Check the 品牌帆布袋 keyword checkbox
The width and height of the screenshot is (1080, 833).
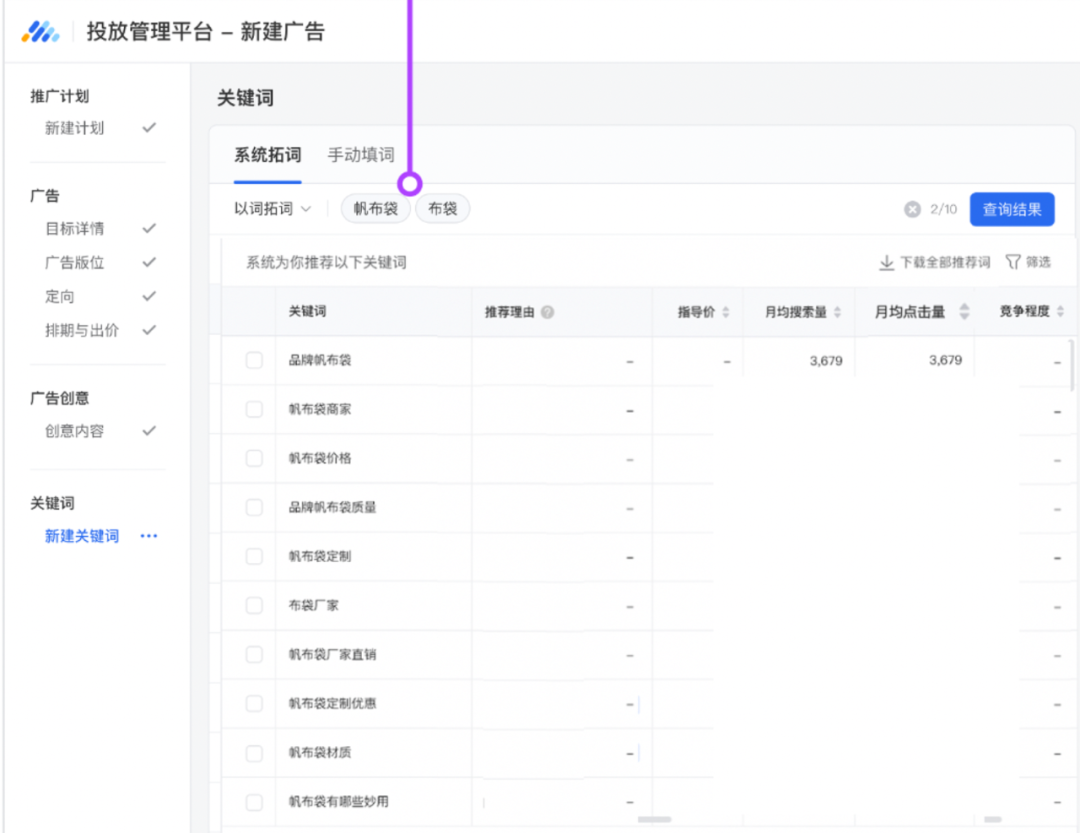pyautogui.click(x=254, y=360)
